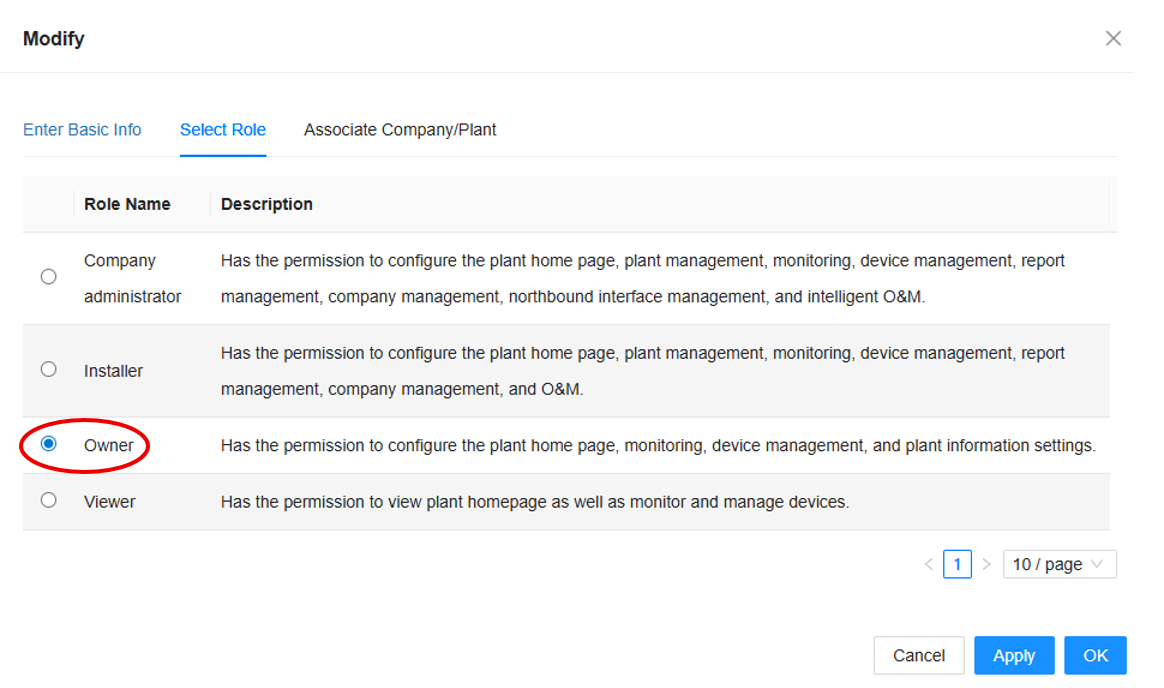The image size is (1164, 688).
Task: Expand the 10 / page dropdown
Action: coord(1059,565)
